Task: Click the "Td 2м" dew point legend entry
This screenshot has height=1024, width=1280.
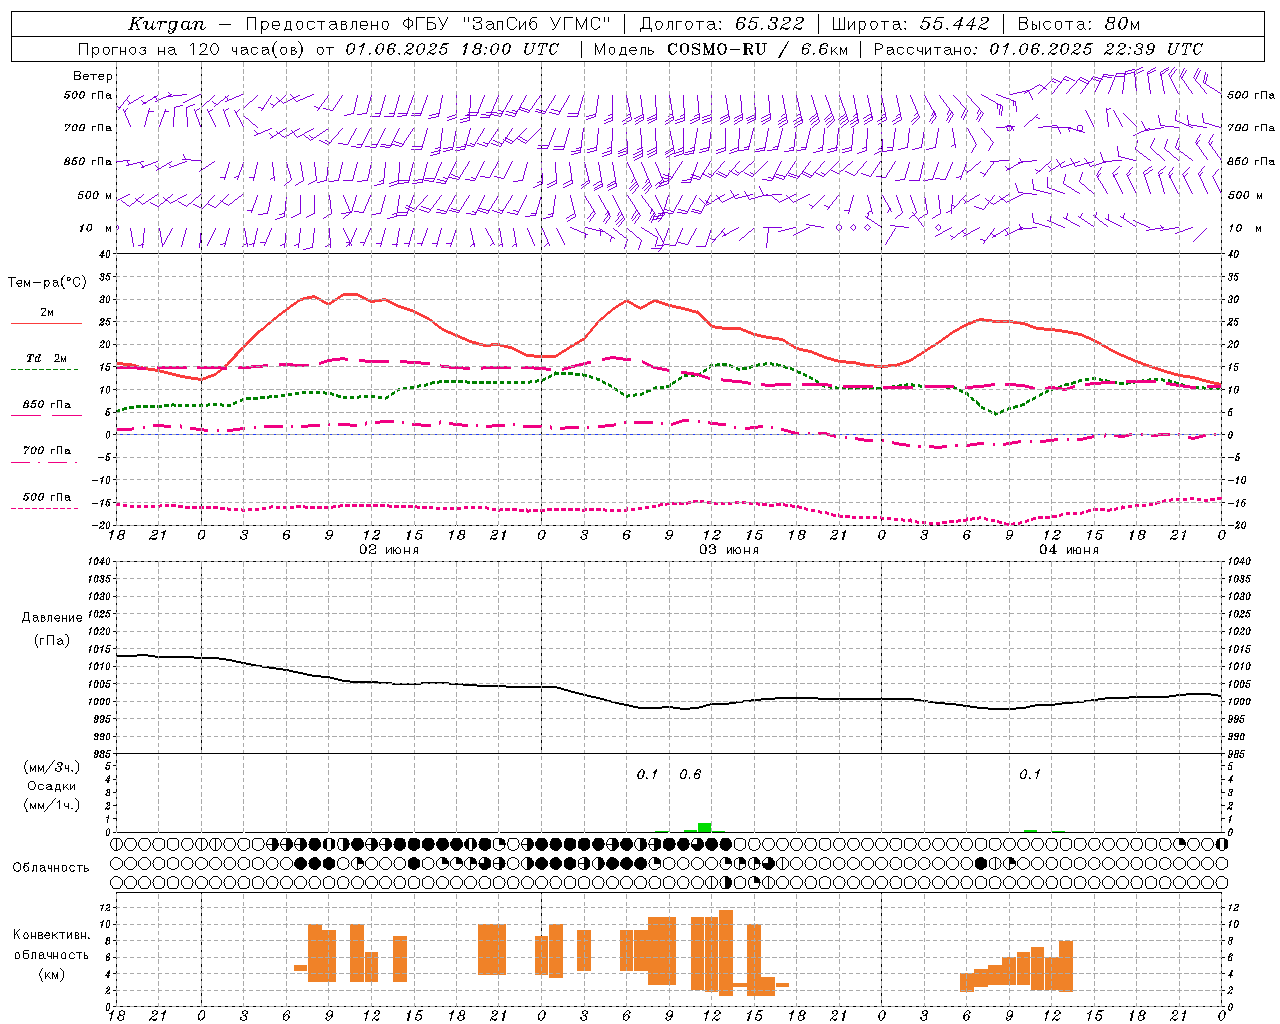Action: 47,358
